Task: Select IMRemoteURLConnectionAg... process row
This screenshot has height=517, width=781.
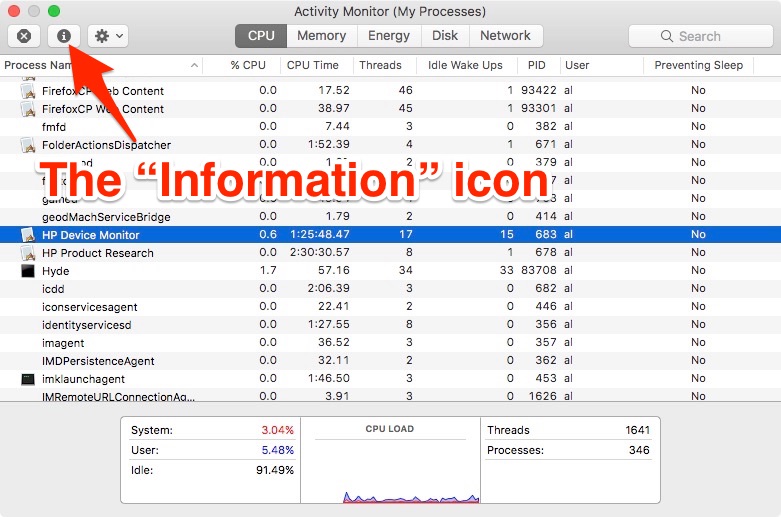Action: (390, 395)
